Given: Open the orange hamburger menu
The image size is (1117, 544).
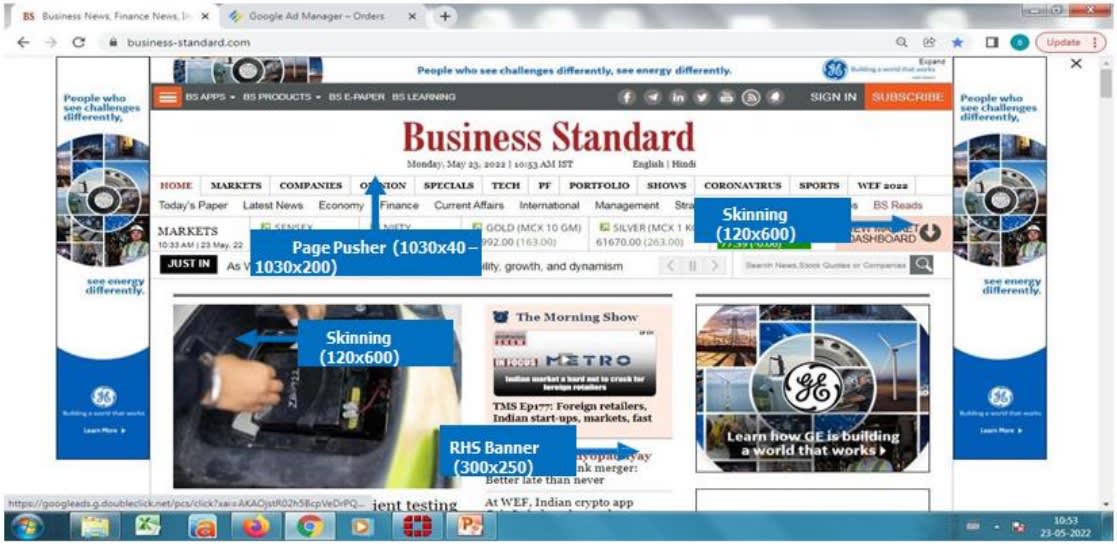Looking at the screenshot, I should click(168, 97).
